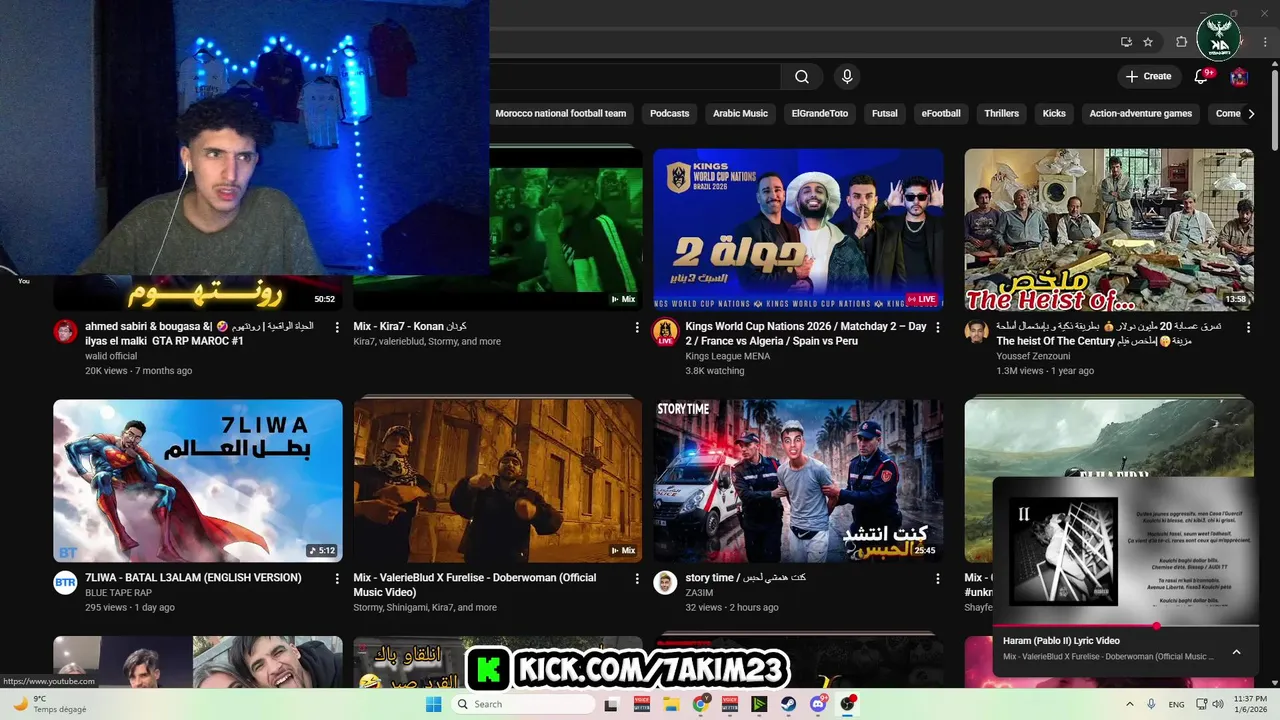Open walid official channel avatar

point(65,332)
